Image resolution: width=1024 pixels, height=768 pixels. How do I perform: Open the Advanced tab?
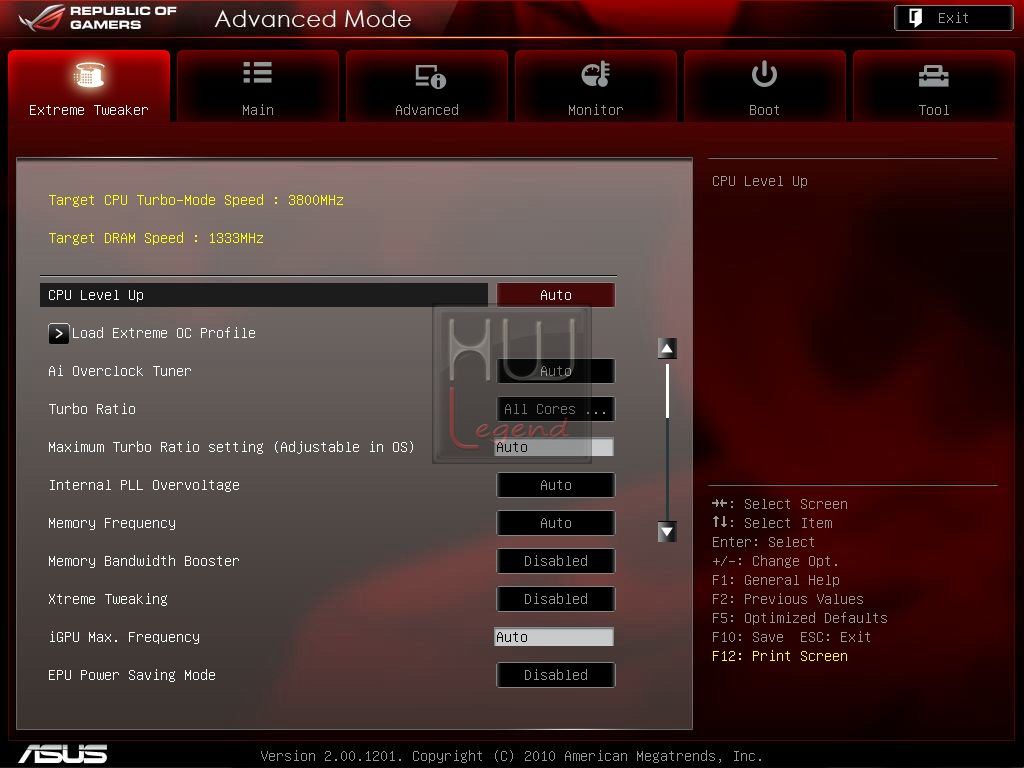(426, 86)
